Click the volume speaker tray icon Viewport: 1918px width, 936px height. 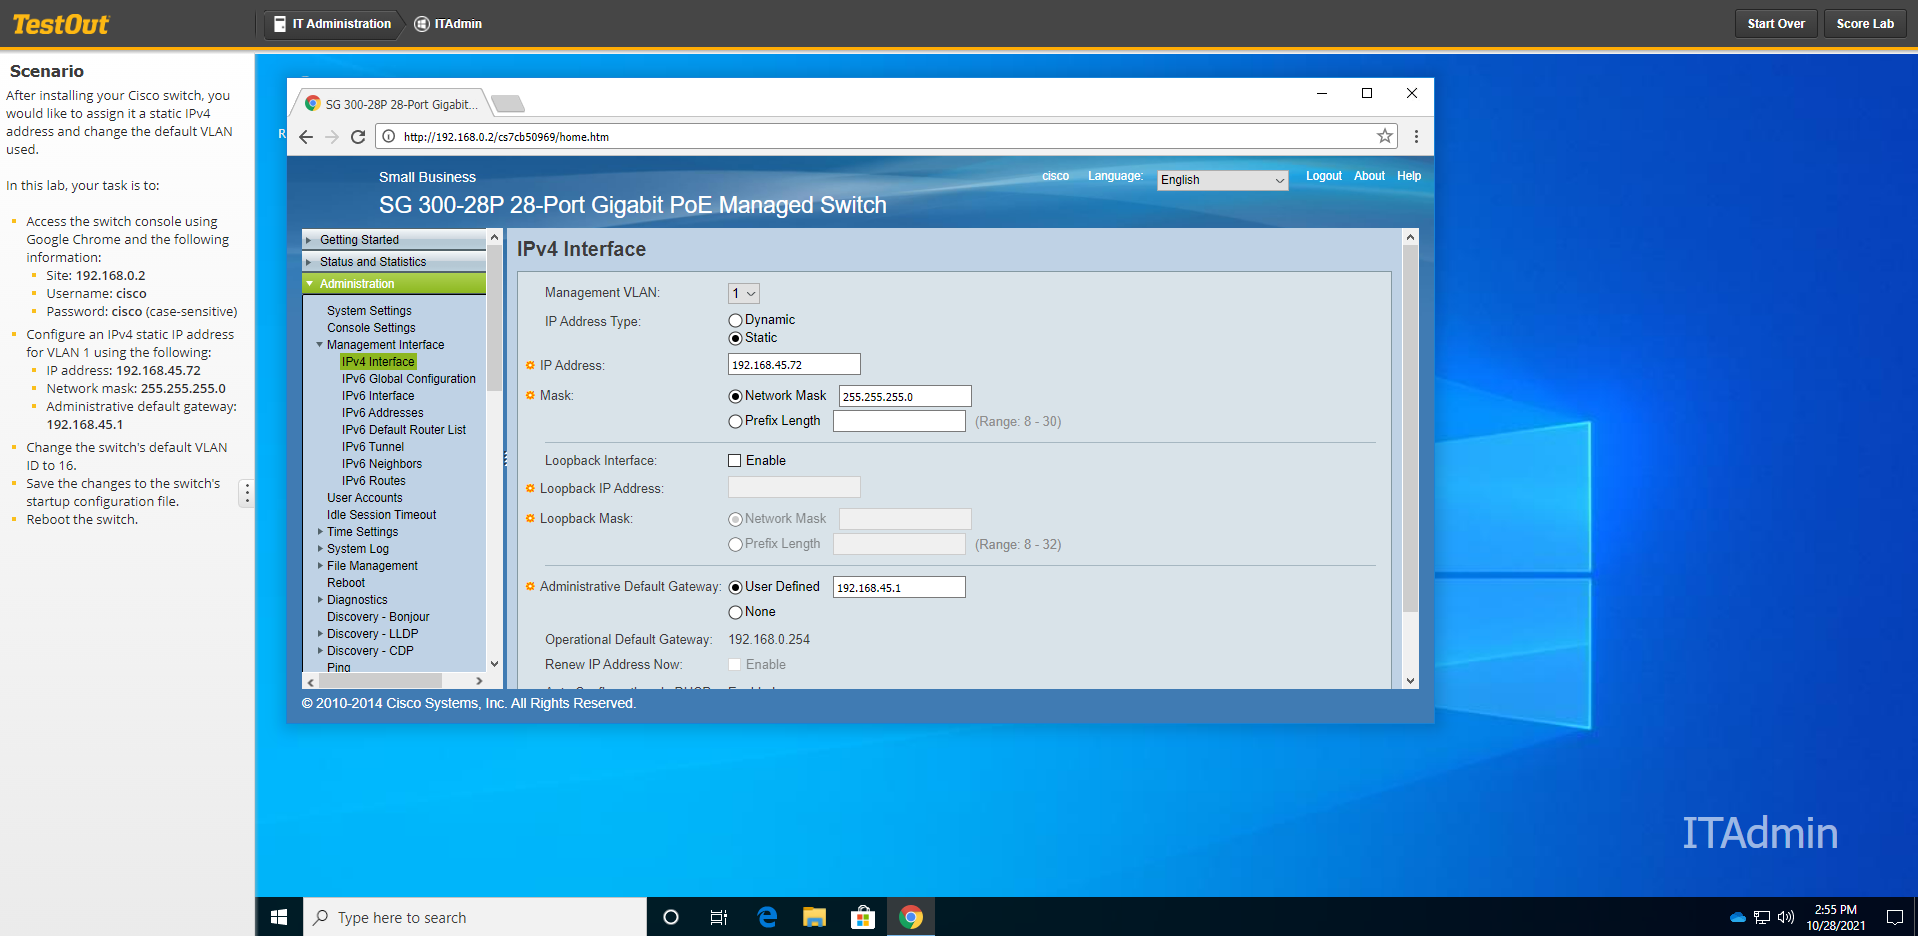(x=1786, y=917)
